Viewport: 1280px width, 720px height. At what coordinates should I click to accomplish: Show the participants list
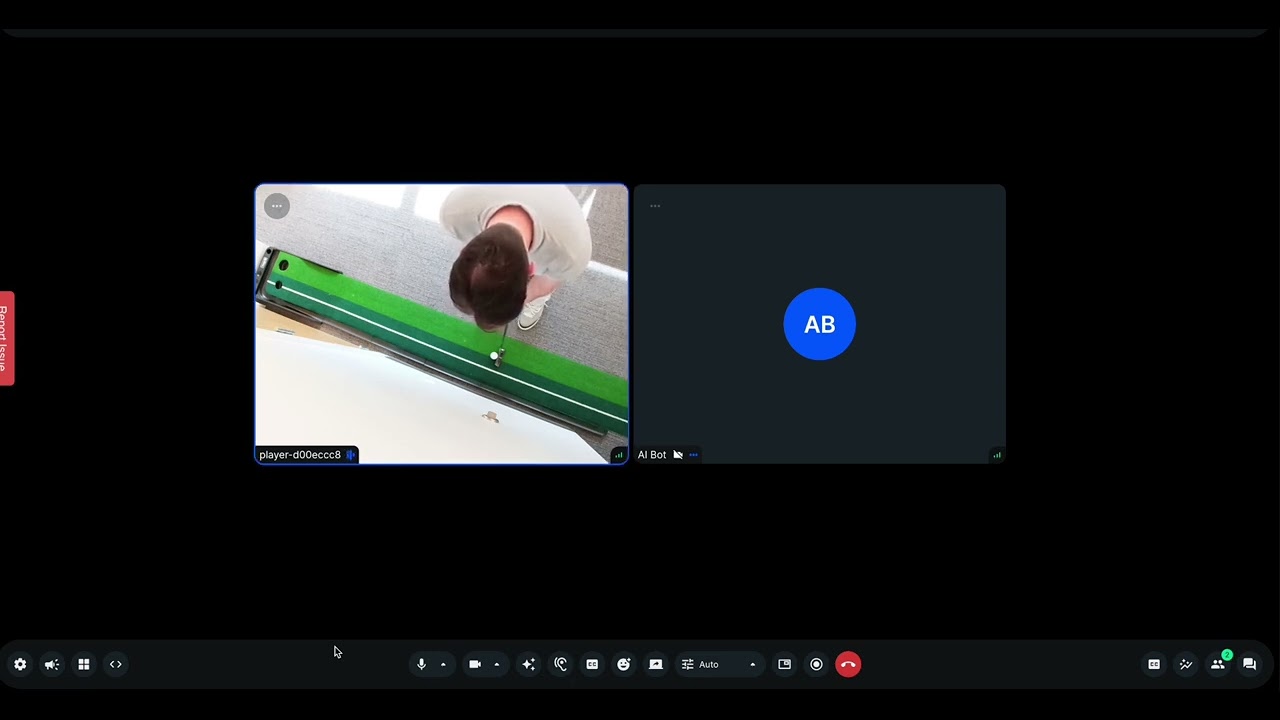click(1218, 664)
